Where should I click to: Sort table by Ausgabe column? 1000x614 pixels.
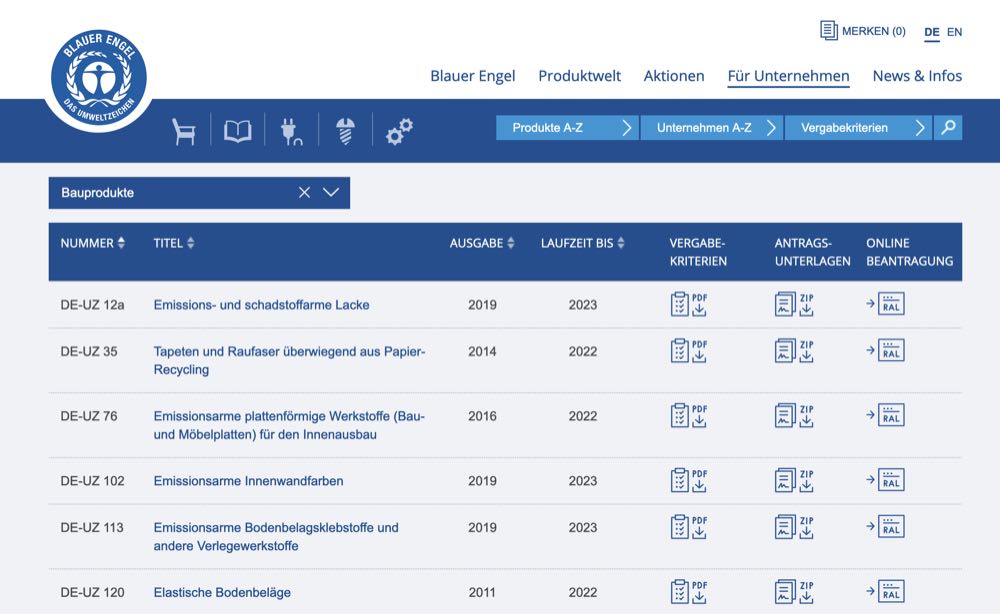click(x=482, y=243)
